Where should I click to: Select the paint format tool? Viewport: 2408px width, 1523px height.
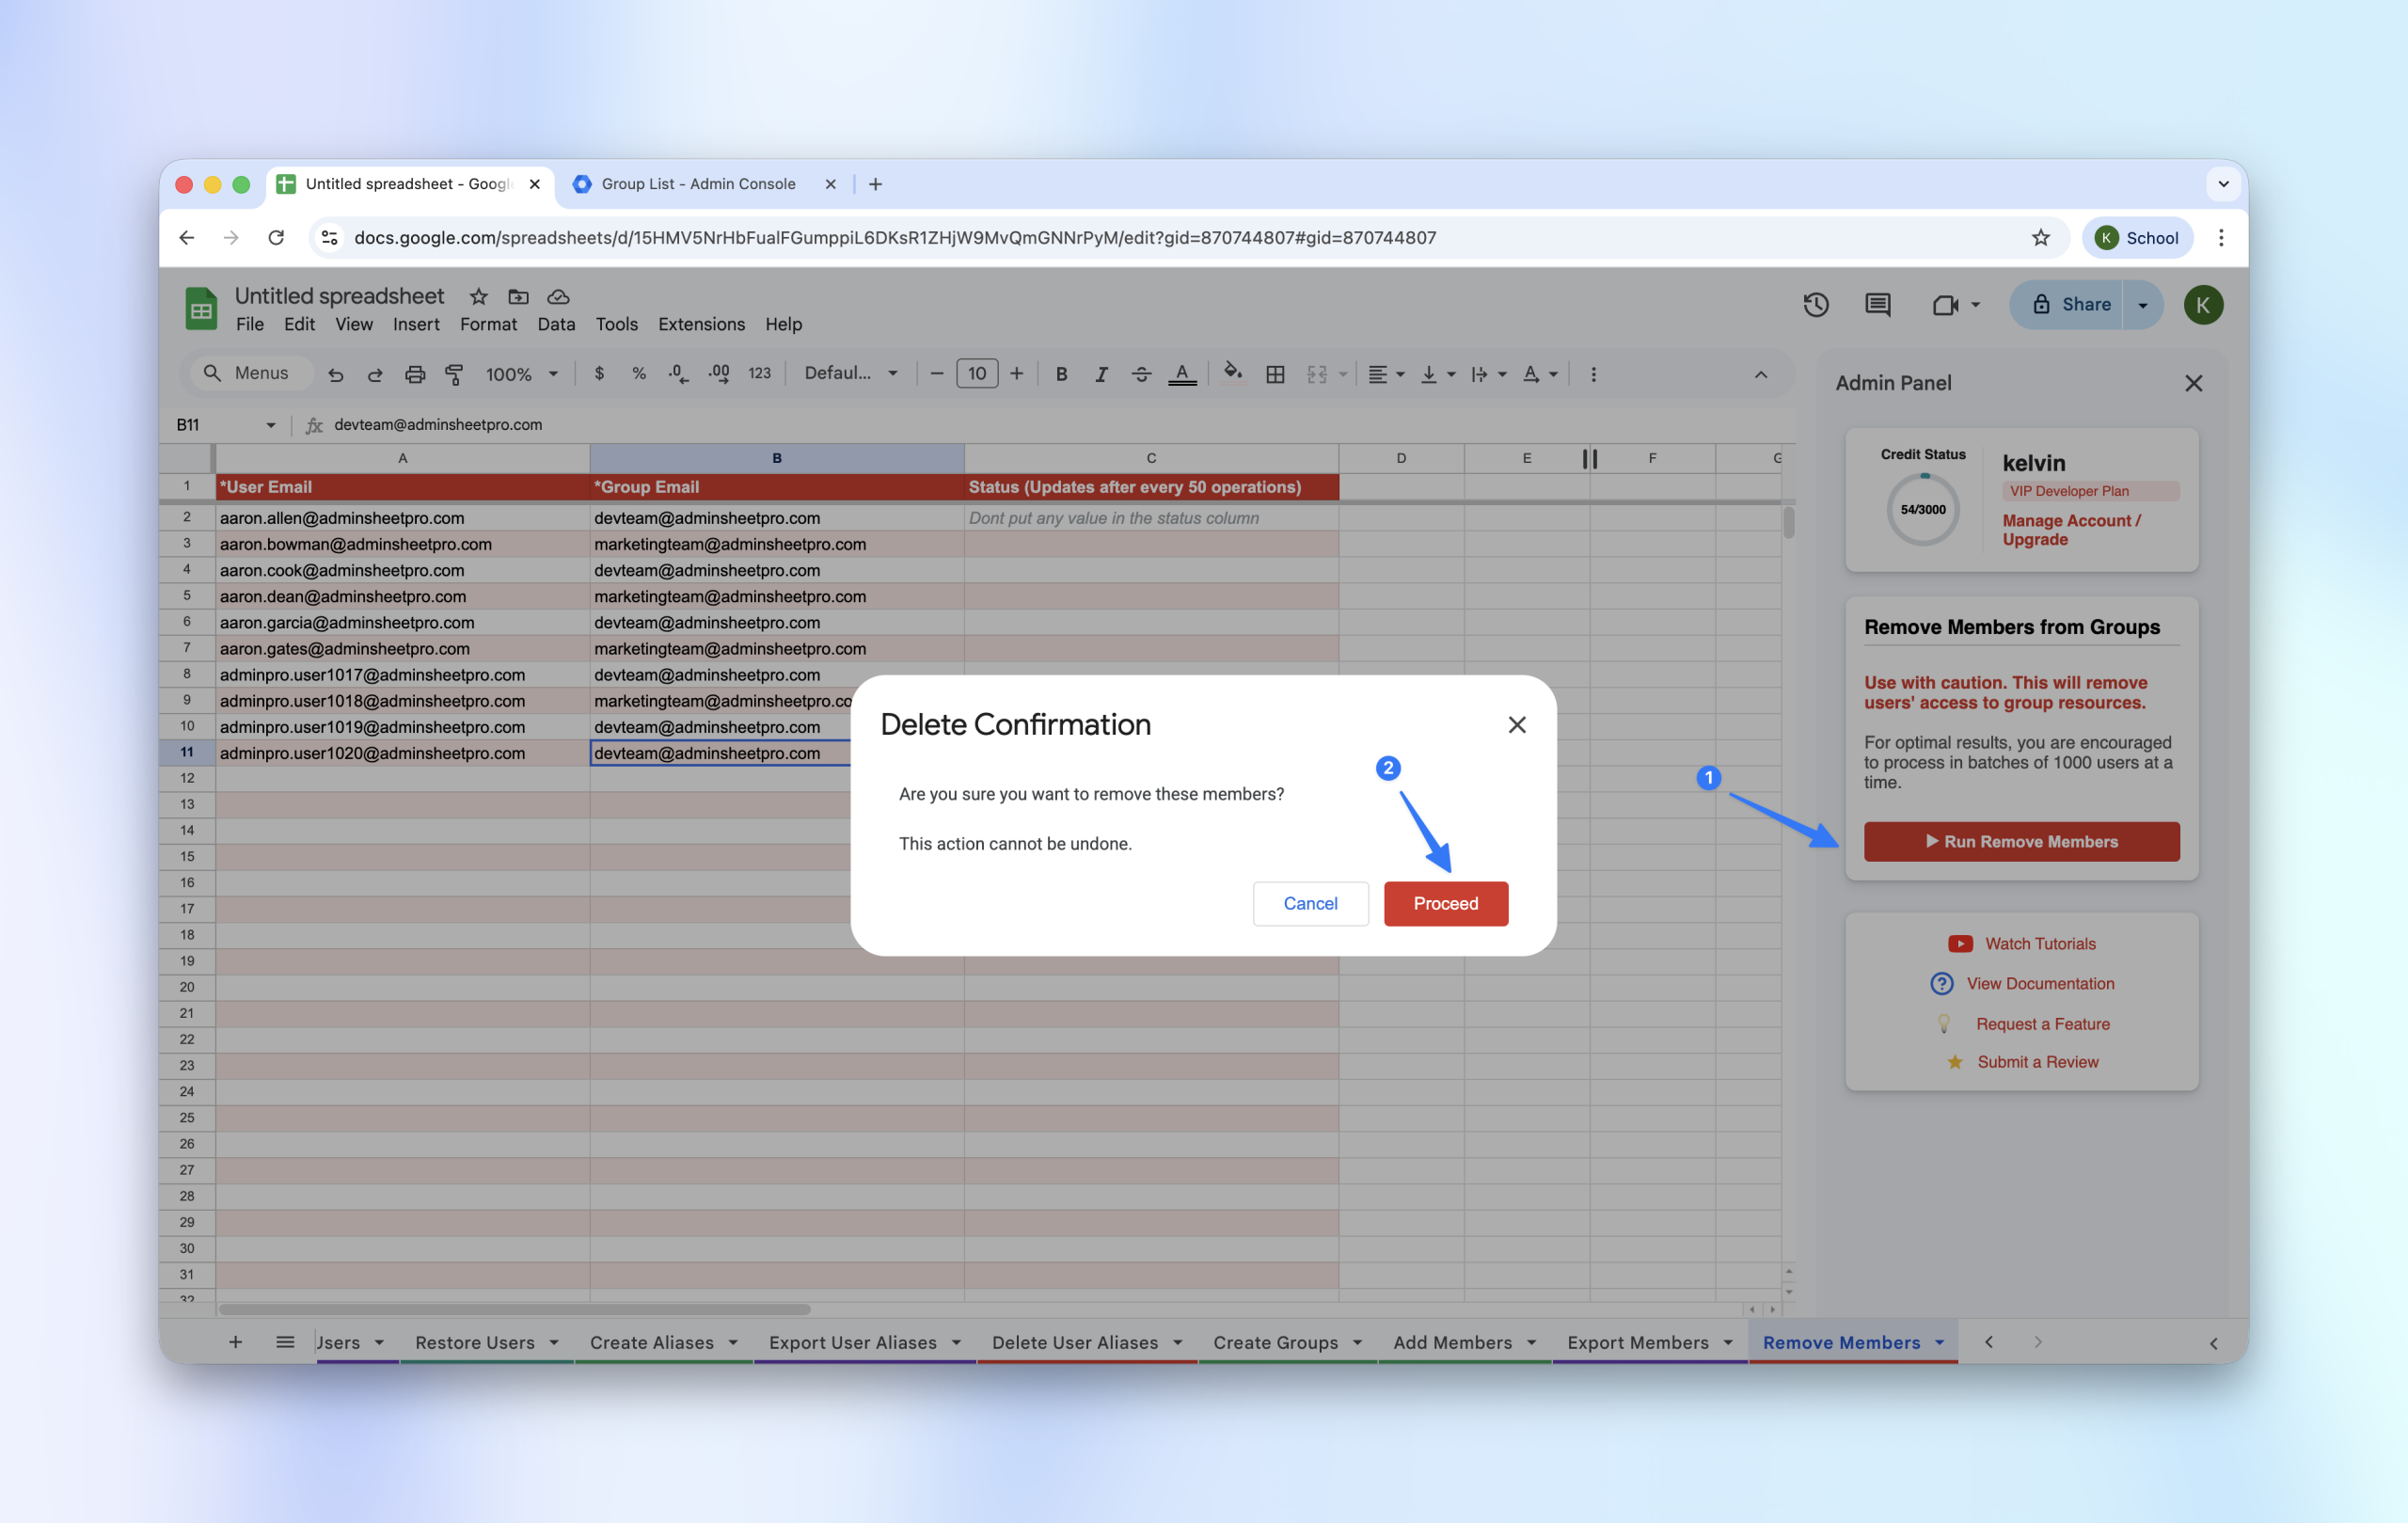tap(454, 374)
